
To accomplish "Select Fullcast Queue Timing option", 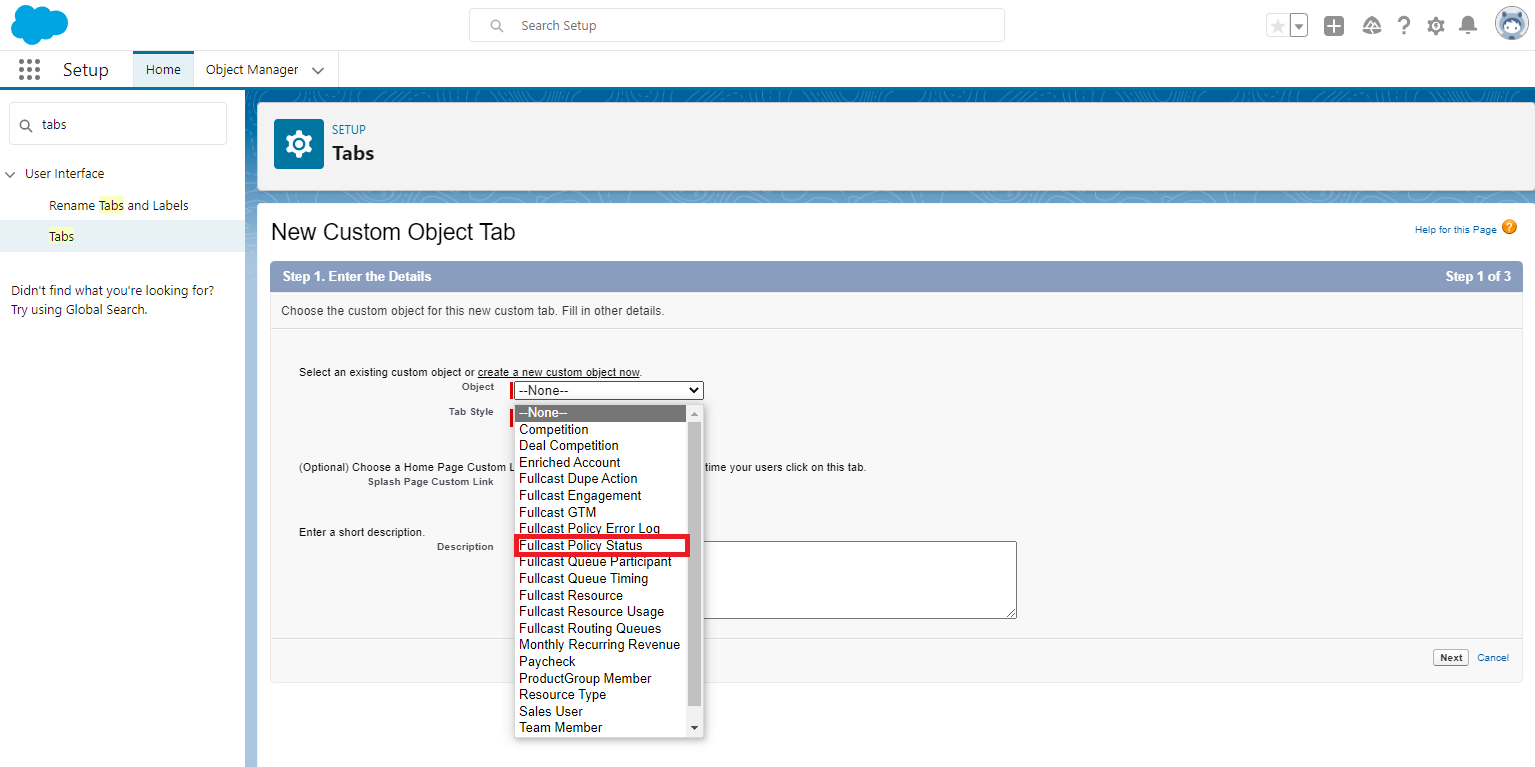I will click(601, 579).
